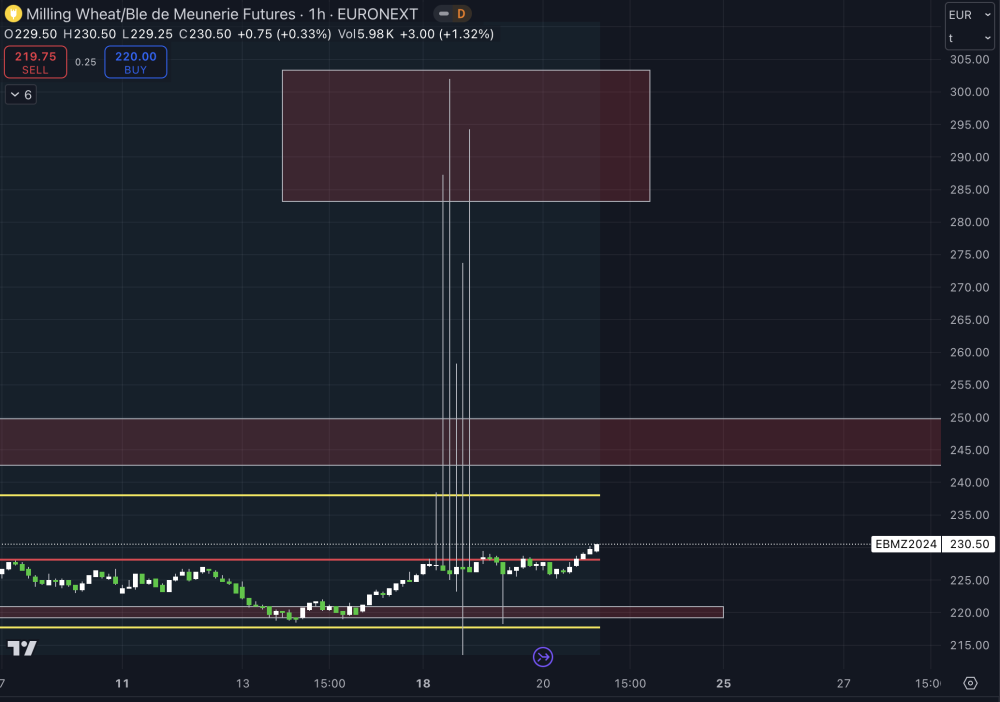Click the purple scroll-to-latest-bar arrow icon
The image size is (1000, 702).
(543, 657)
